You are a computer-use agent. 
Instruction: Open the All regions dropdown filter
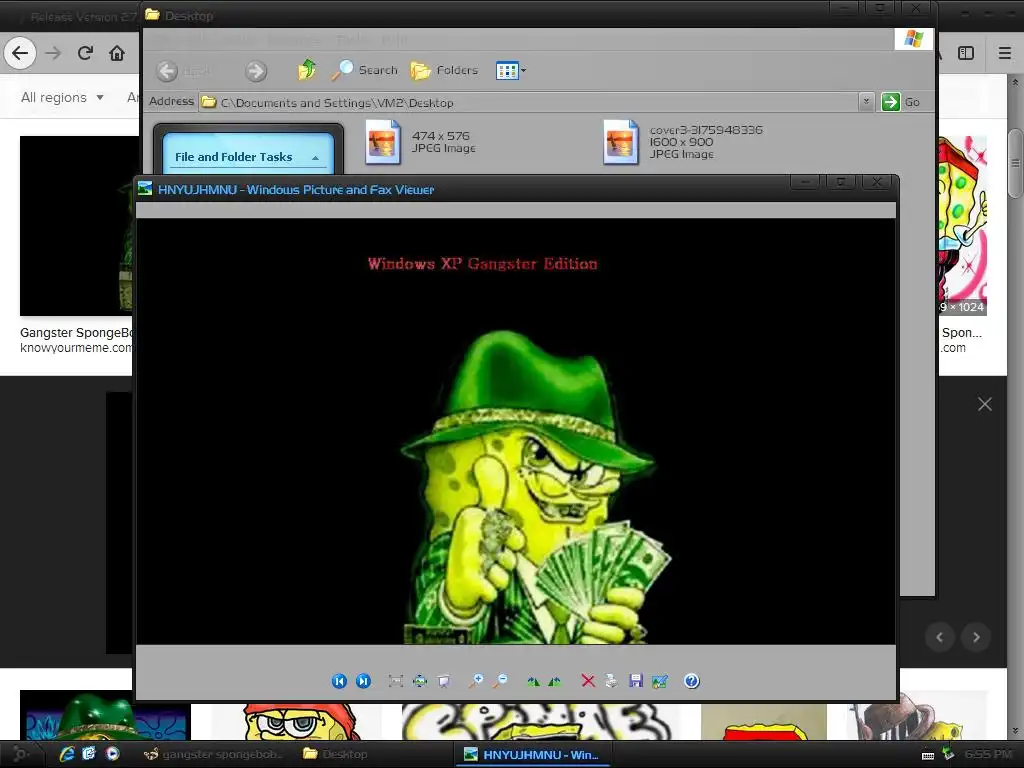pyautogui.click(x=62, y=97)
